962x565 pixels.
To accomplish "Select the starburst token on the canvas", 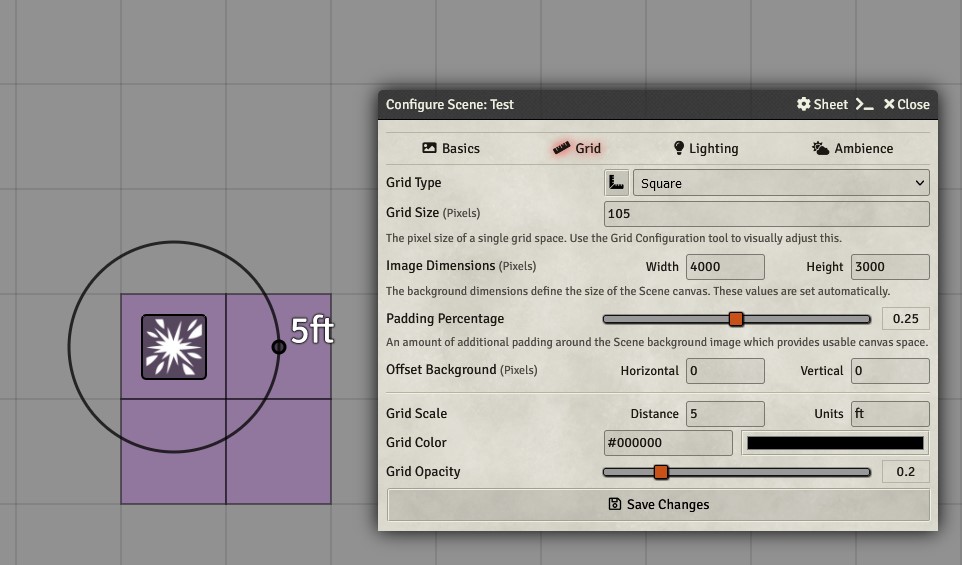I will (174, 347).
